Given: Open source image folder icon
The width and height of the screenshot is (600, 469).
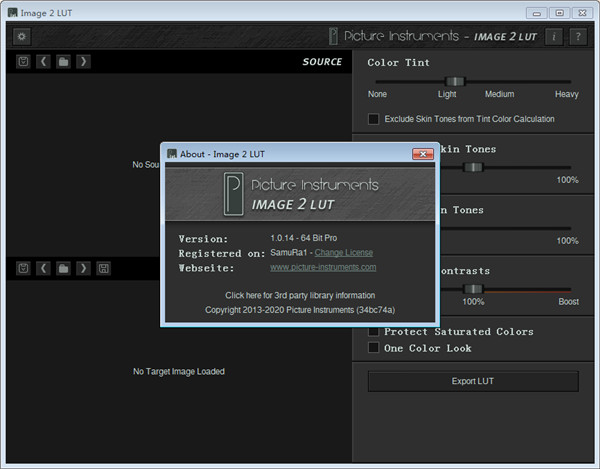Looking at the screenshot, I should pos(64,61).
